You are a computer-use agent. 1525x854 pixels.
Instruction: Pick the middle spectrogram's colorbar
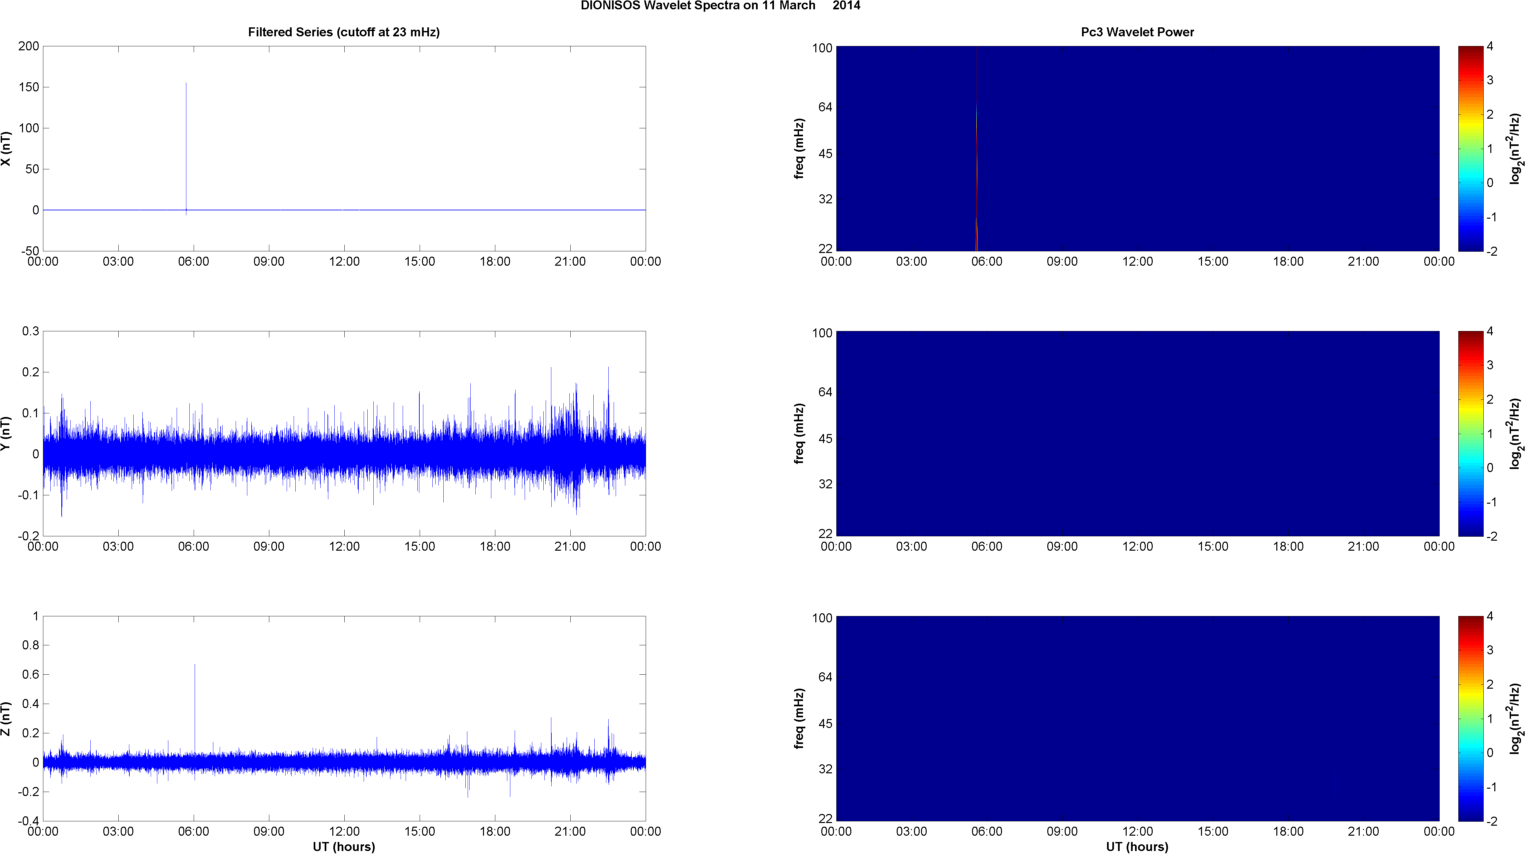click(x=1470, y=434)
